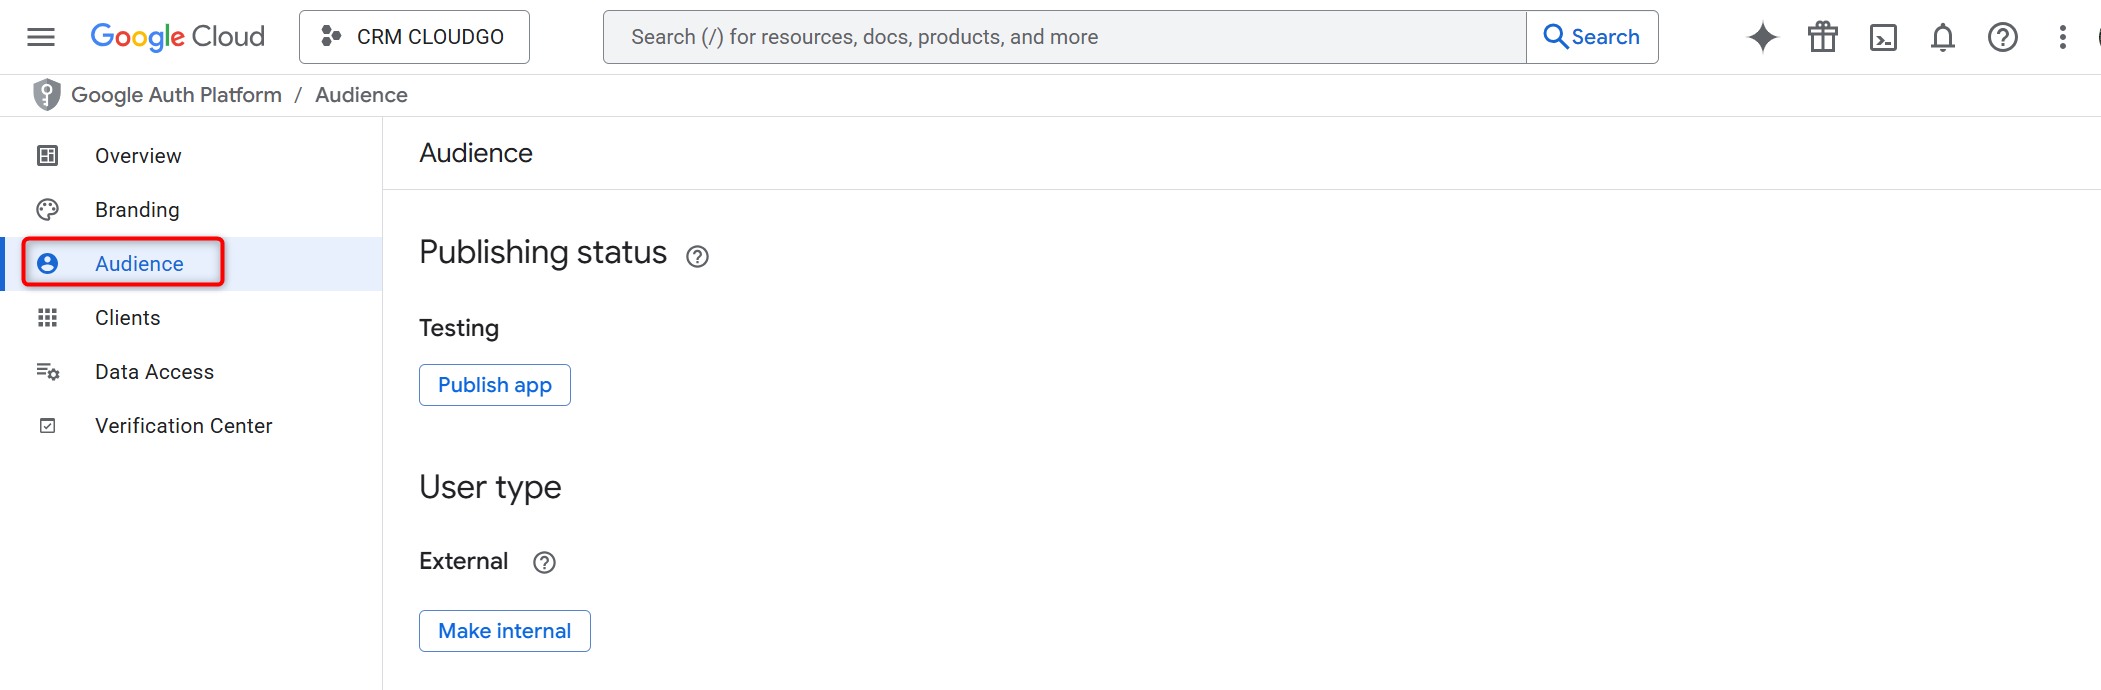Select Overview in the sidebar
This screenshot has height=690, width=2101.
[x=138, y=156]
